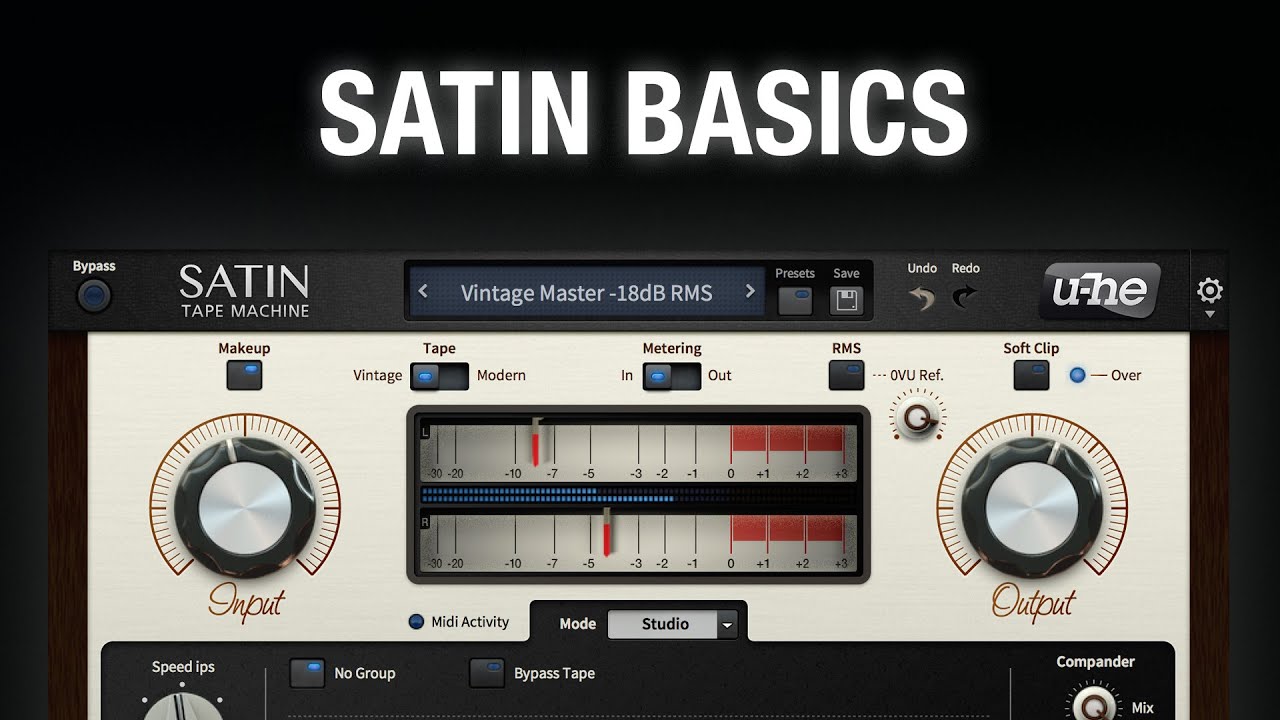Image resolution: width=1280 pixels, height=720 pixels.
Task: Click the Metering In label
Action: pyautogui.click(x=627, y=376)
